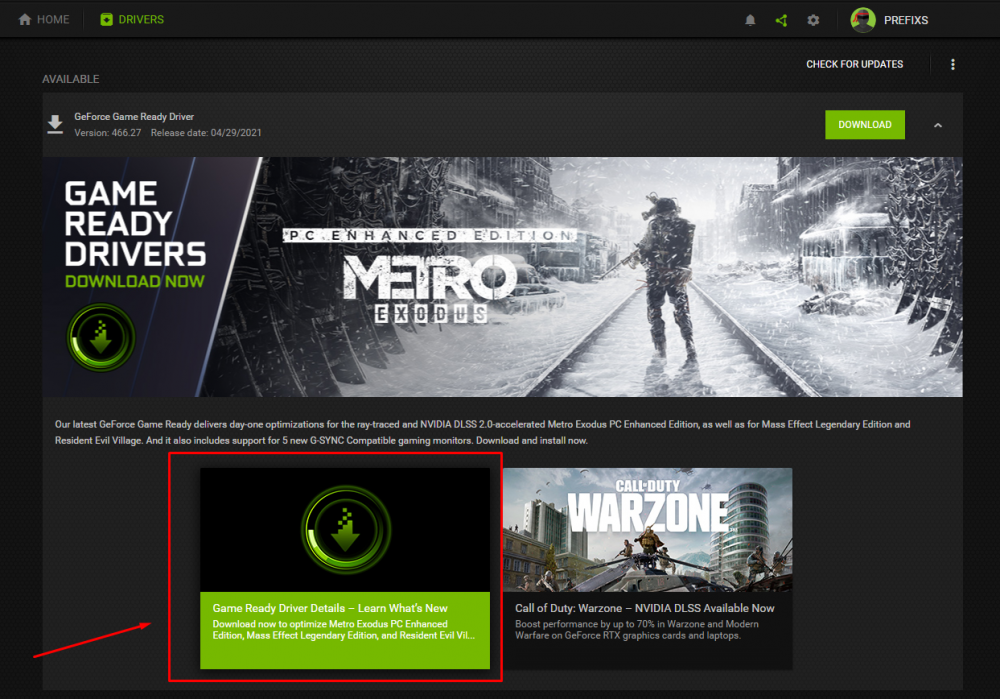Click the Game Ready Driver Details – Learn What's New title
This screenshot has width=1000, height=699.
tap(330, 608)
